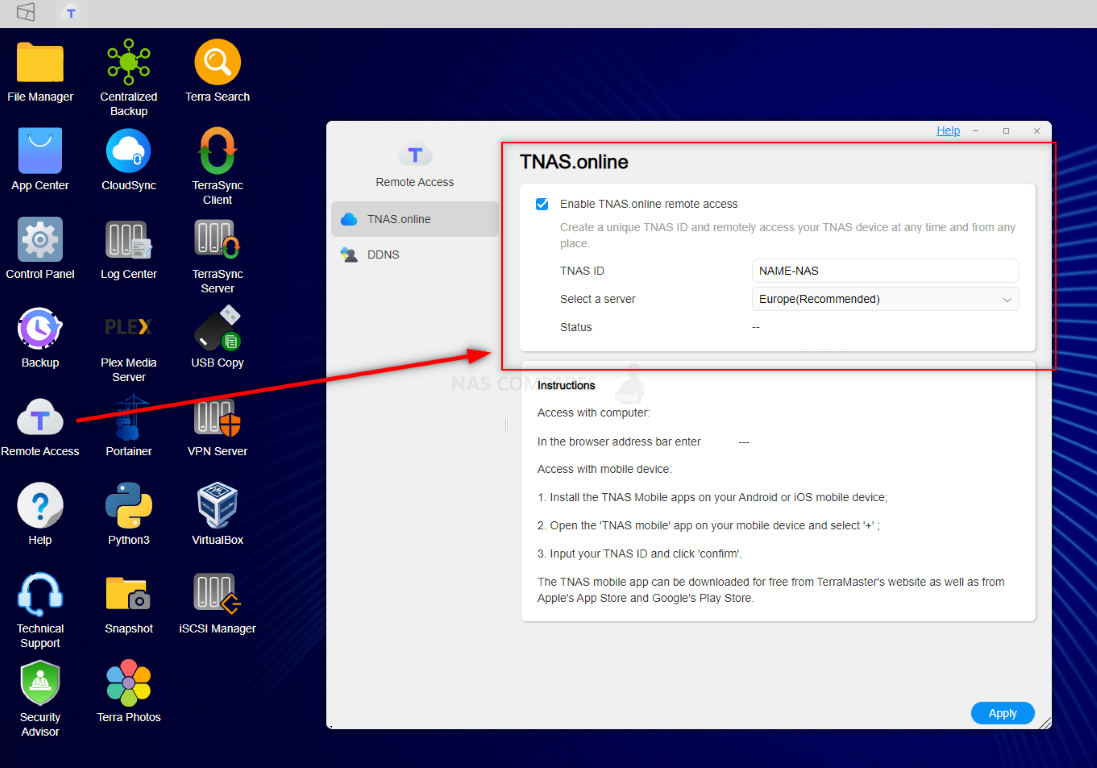Viewport: 1097px width, 768px height.
Task: Maximize the Remote Access window
Action: click(x=1006, y=131)
